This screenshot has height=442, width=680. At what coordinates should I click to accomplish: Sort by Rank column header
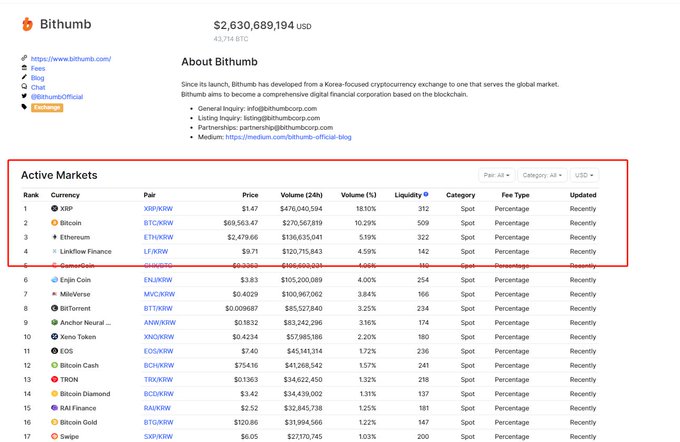pyautogui.click(x=31, y=195)
